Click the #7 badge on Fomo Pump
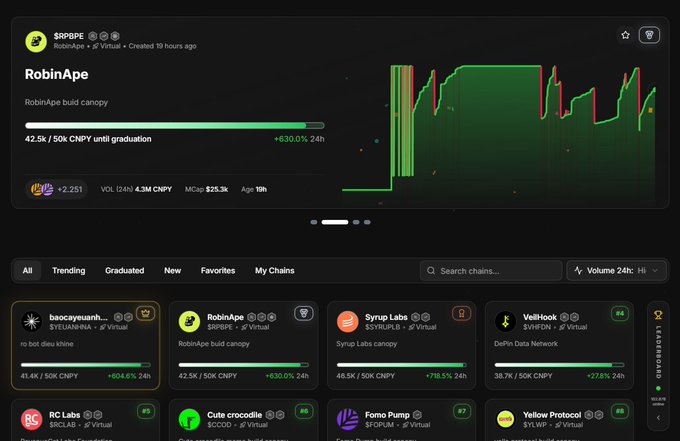The height and width of the screenshot is (441, 680). click(x=462, y=411)
